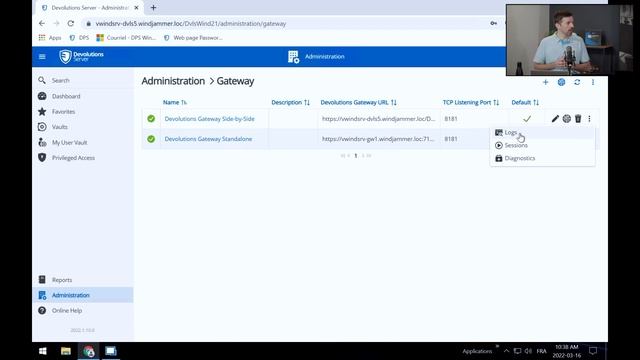Delete the Side-by-Side gateway with trash icon

(578, 119)
